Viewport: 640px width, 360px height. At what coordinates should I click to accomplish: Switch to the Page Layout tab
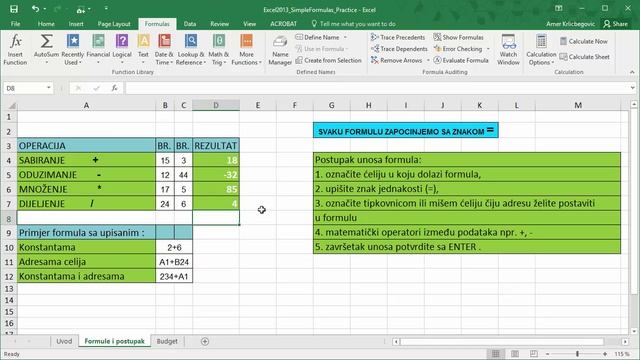tap(114, 24)
